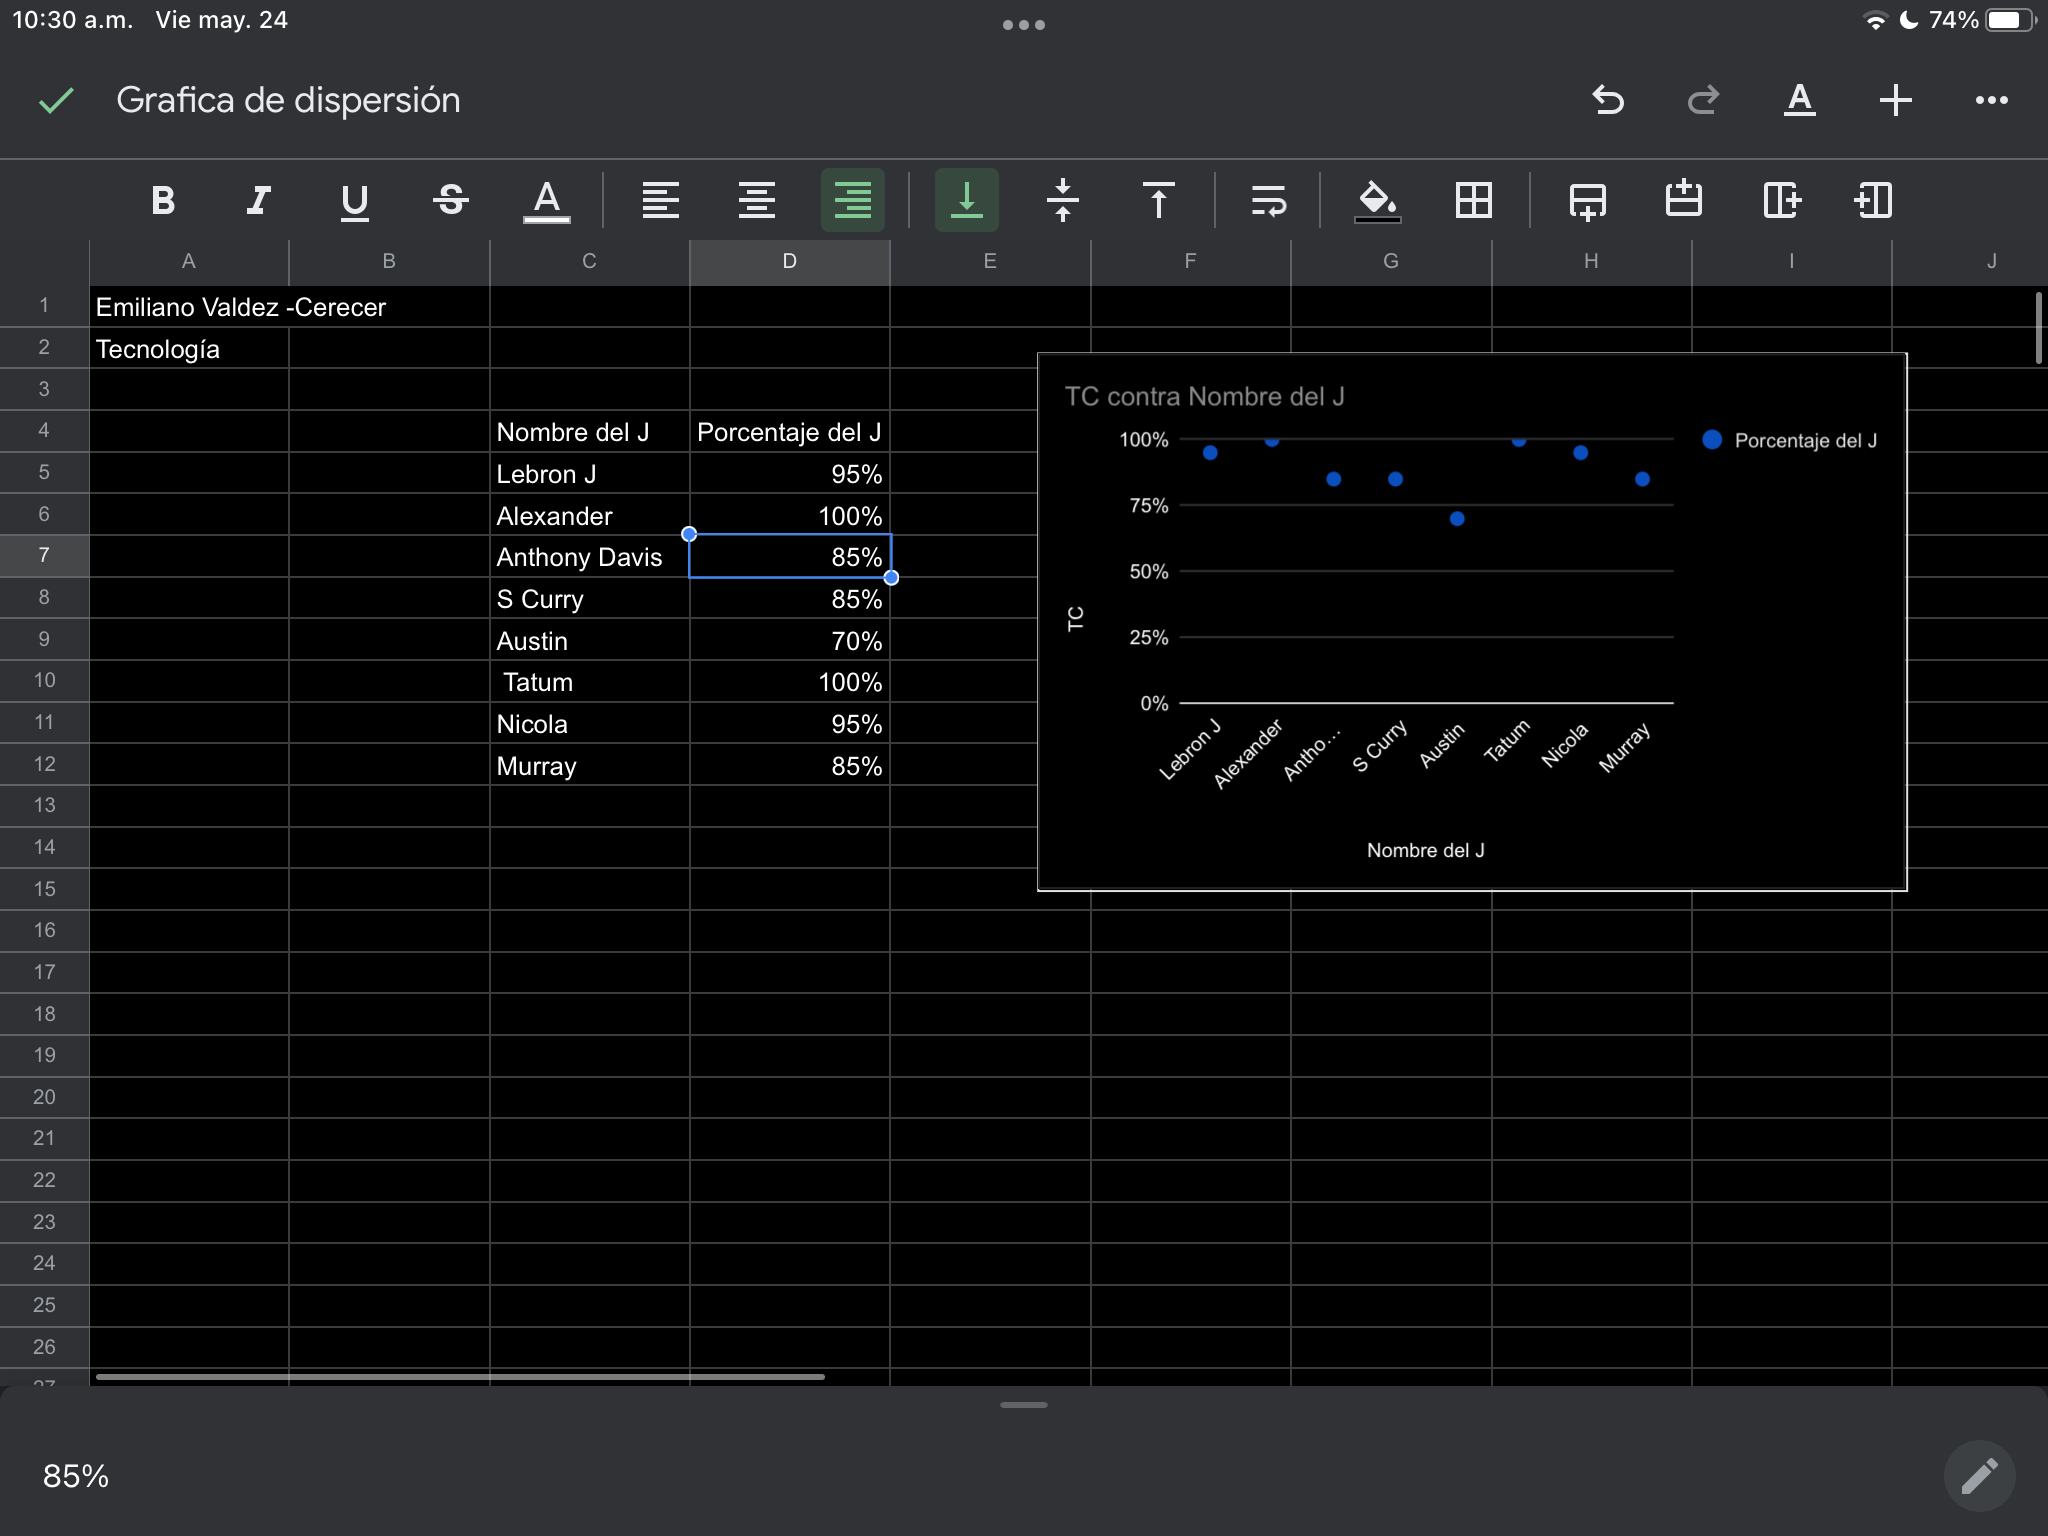Open the fill color picker
This screenshot has width=2048, height=1536.
(x=1377, y=200)
